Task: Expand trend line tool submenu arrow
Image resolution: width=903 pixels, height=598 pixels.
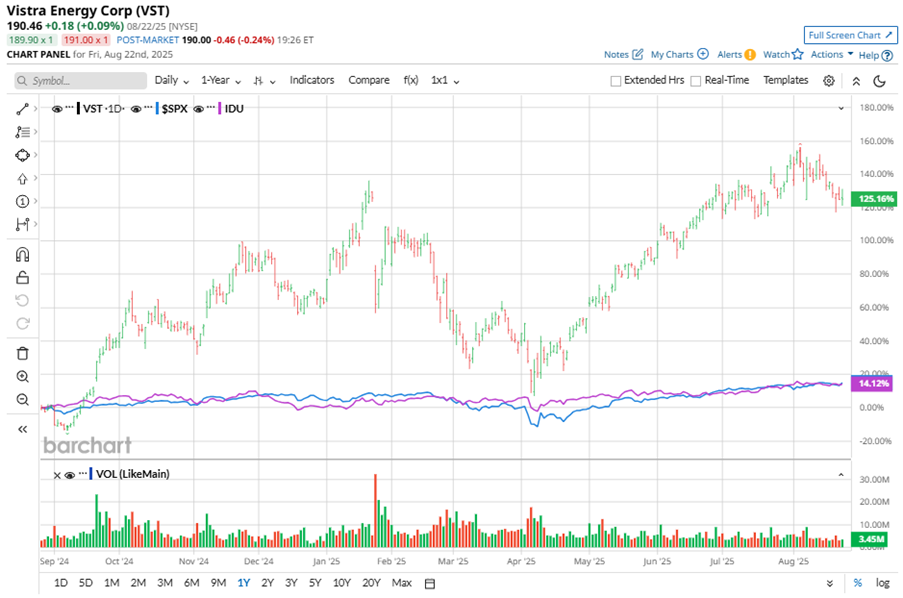Action: point(36,108)
